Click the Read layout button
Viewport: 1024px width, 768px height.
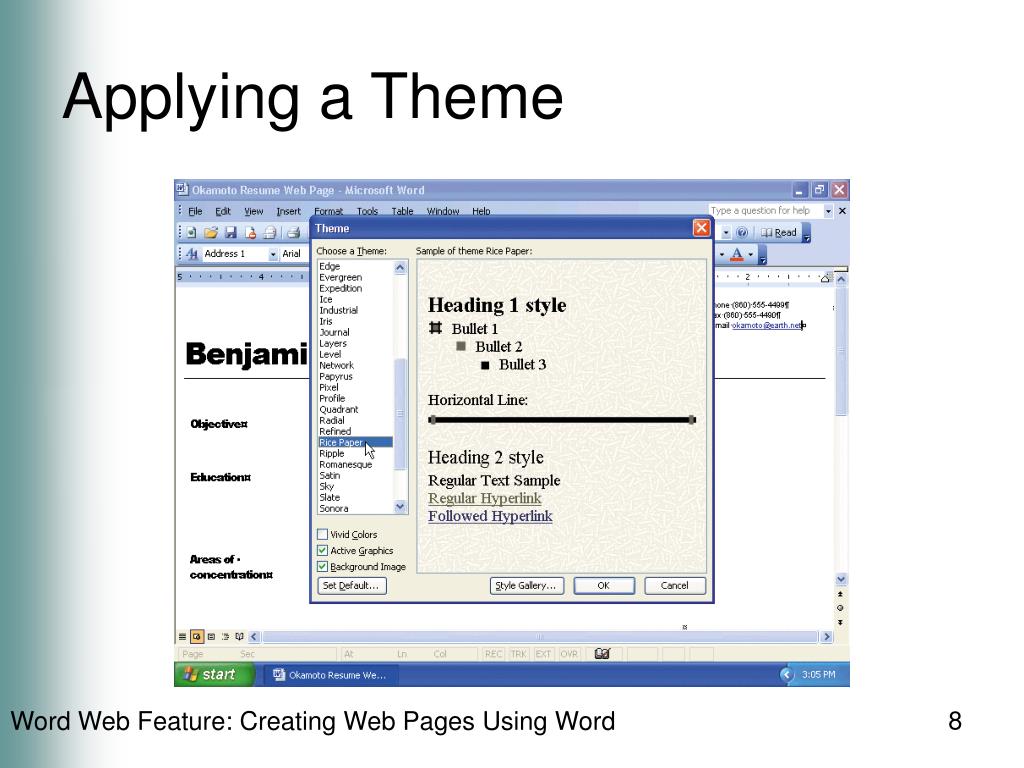[779, 232]
